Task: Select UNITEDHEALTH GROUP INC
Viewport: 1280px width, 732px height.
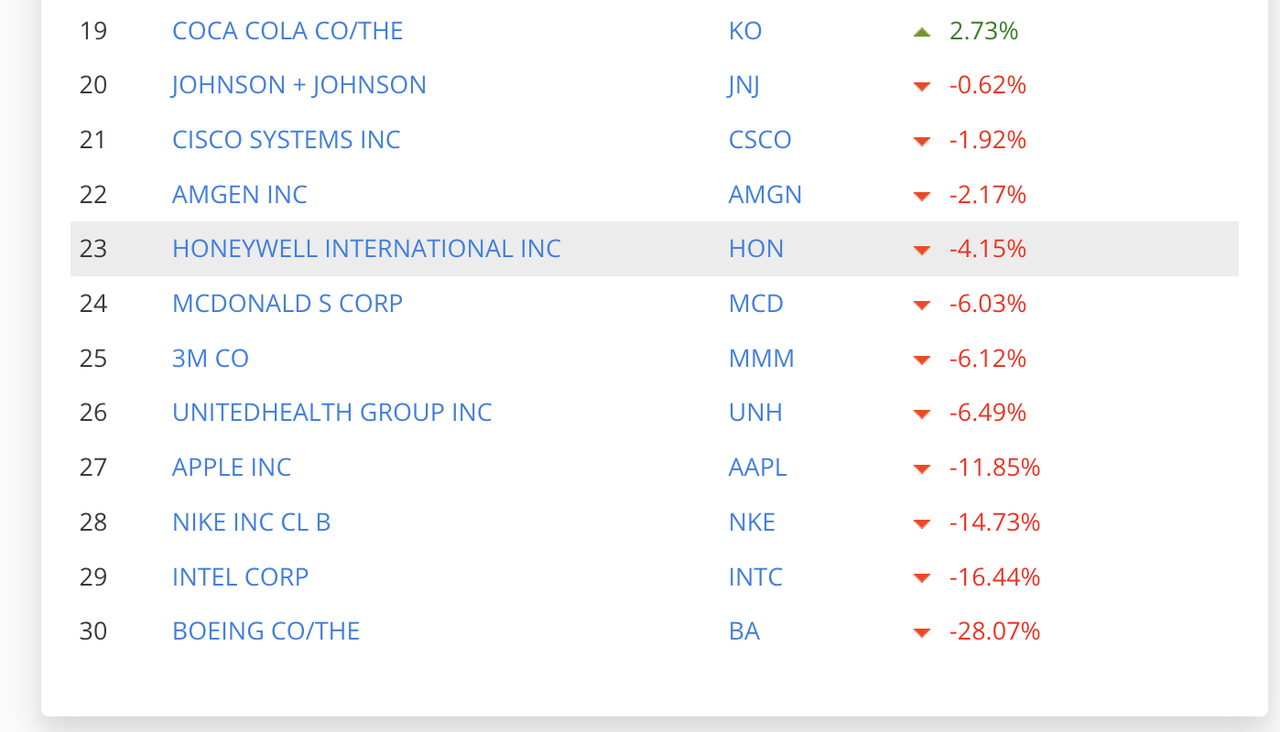Action: pyautogui.click(x=332, y=413)
